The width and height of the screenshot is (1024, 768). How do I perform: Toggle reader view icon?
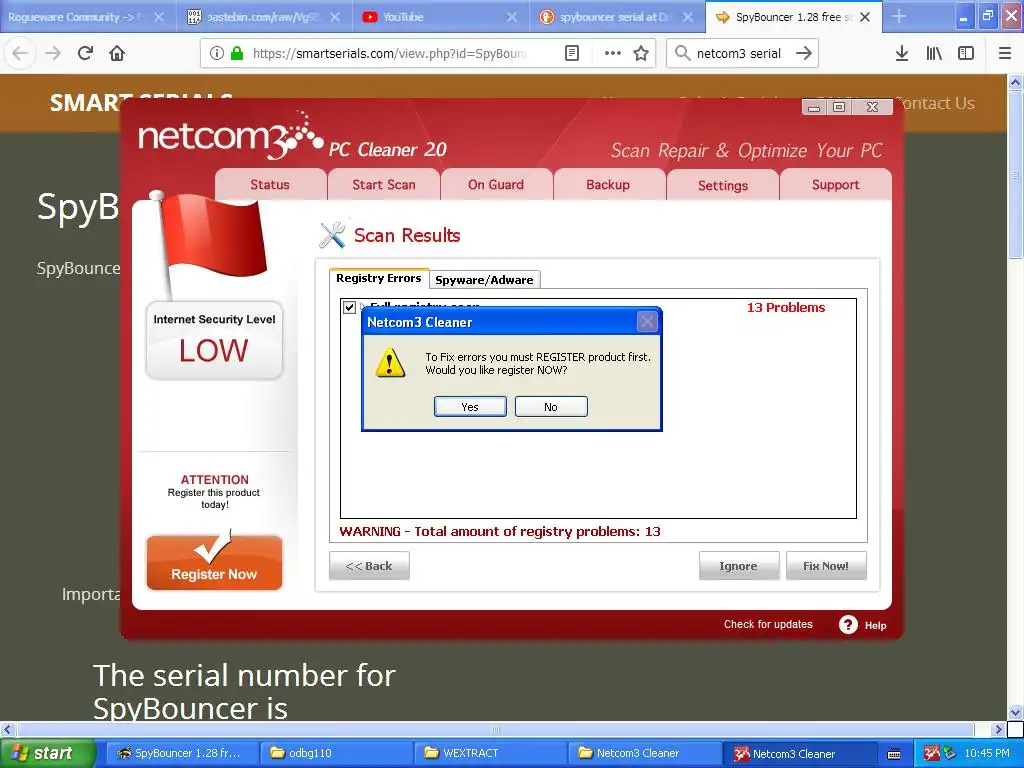point(571,53)
